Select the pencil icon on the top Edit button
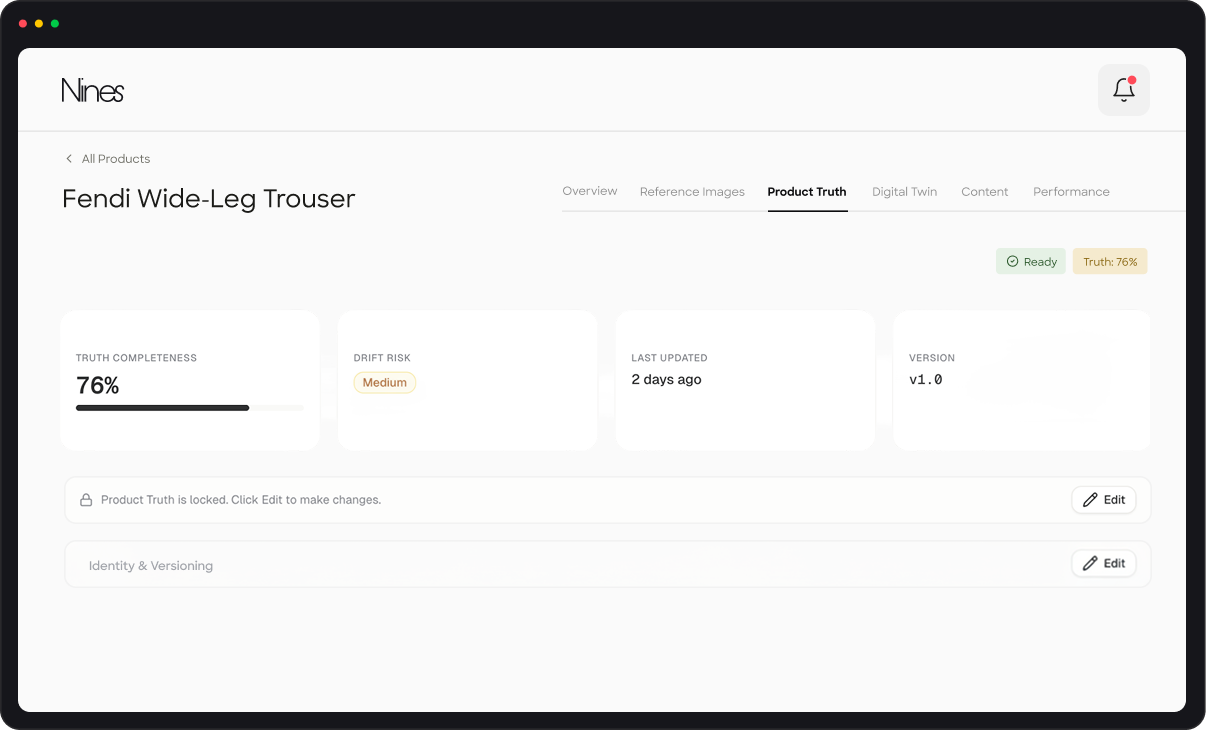Viewport: 1206px width, 730px height. pyautogui.click(x=1091, y=499)
